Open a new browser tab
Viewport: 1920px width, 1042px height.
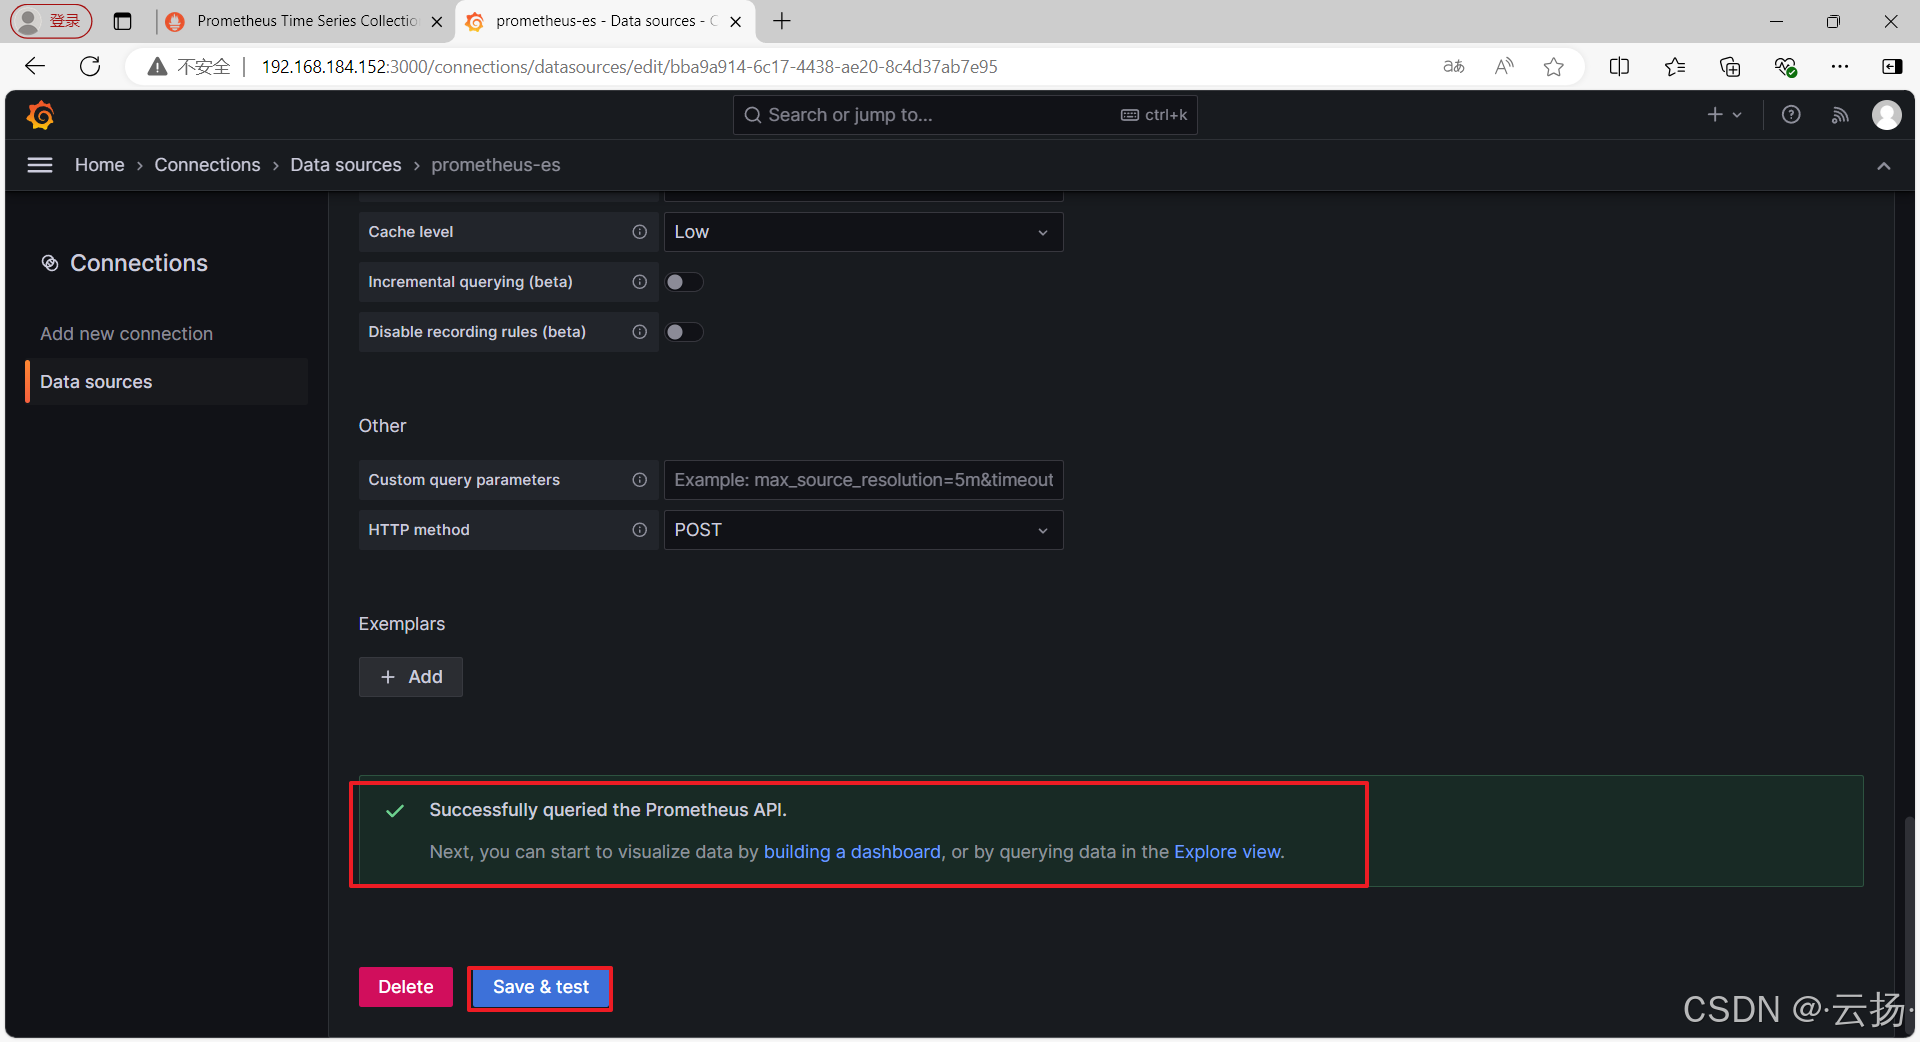click(x=782, y=21)
